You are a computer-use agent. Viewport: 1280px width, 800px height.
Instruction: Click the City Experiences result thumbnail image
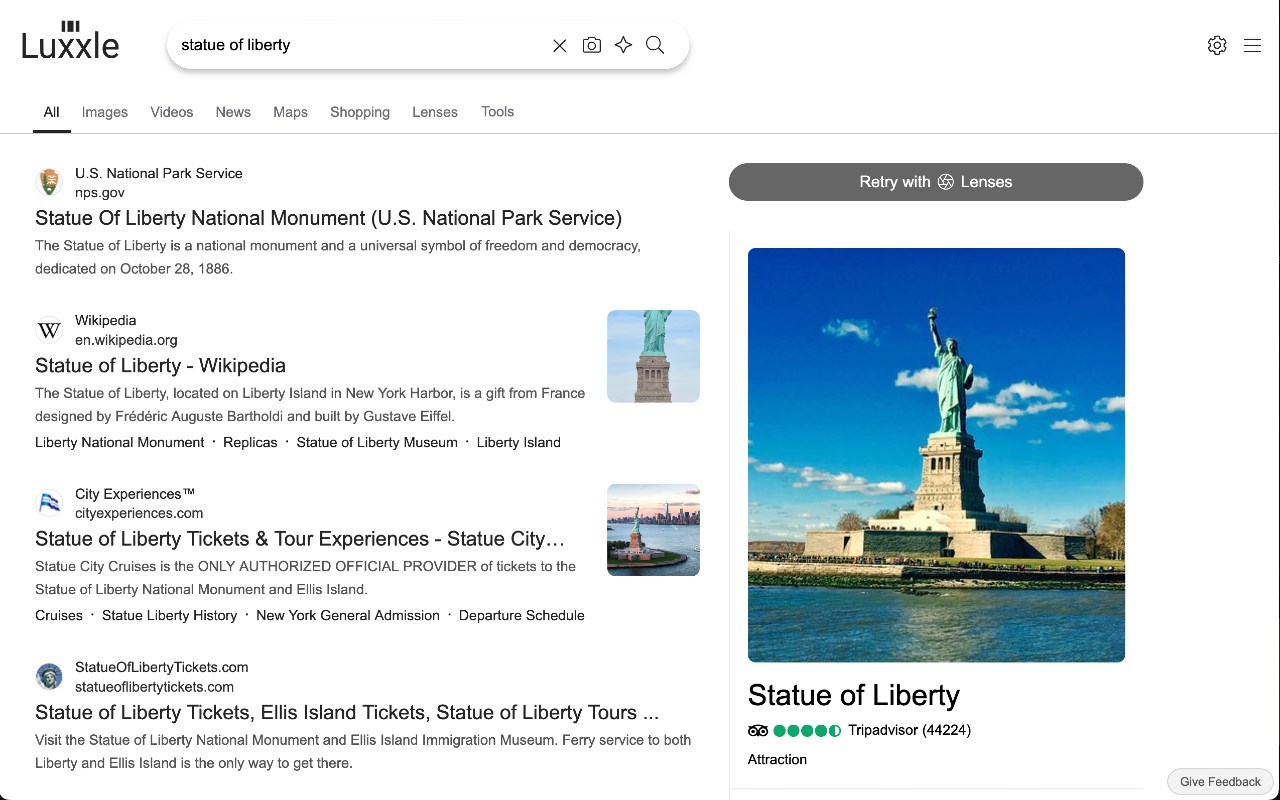(653, 530)
